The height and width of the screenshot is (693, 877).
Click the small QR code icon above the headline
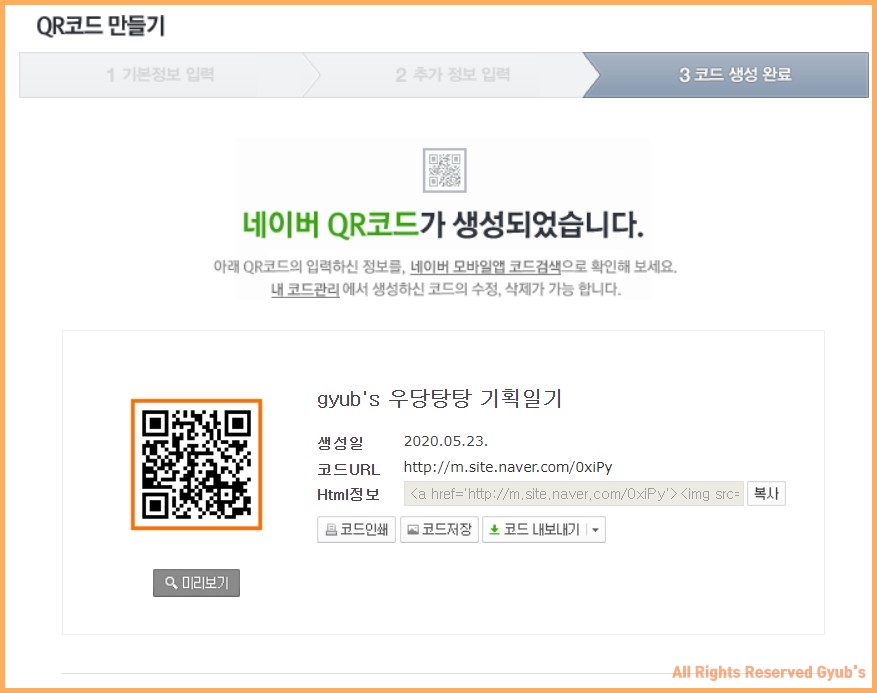point(445,170)
